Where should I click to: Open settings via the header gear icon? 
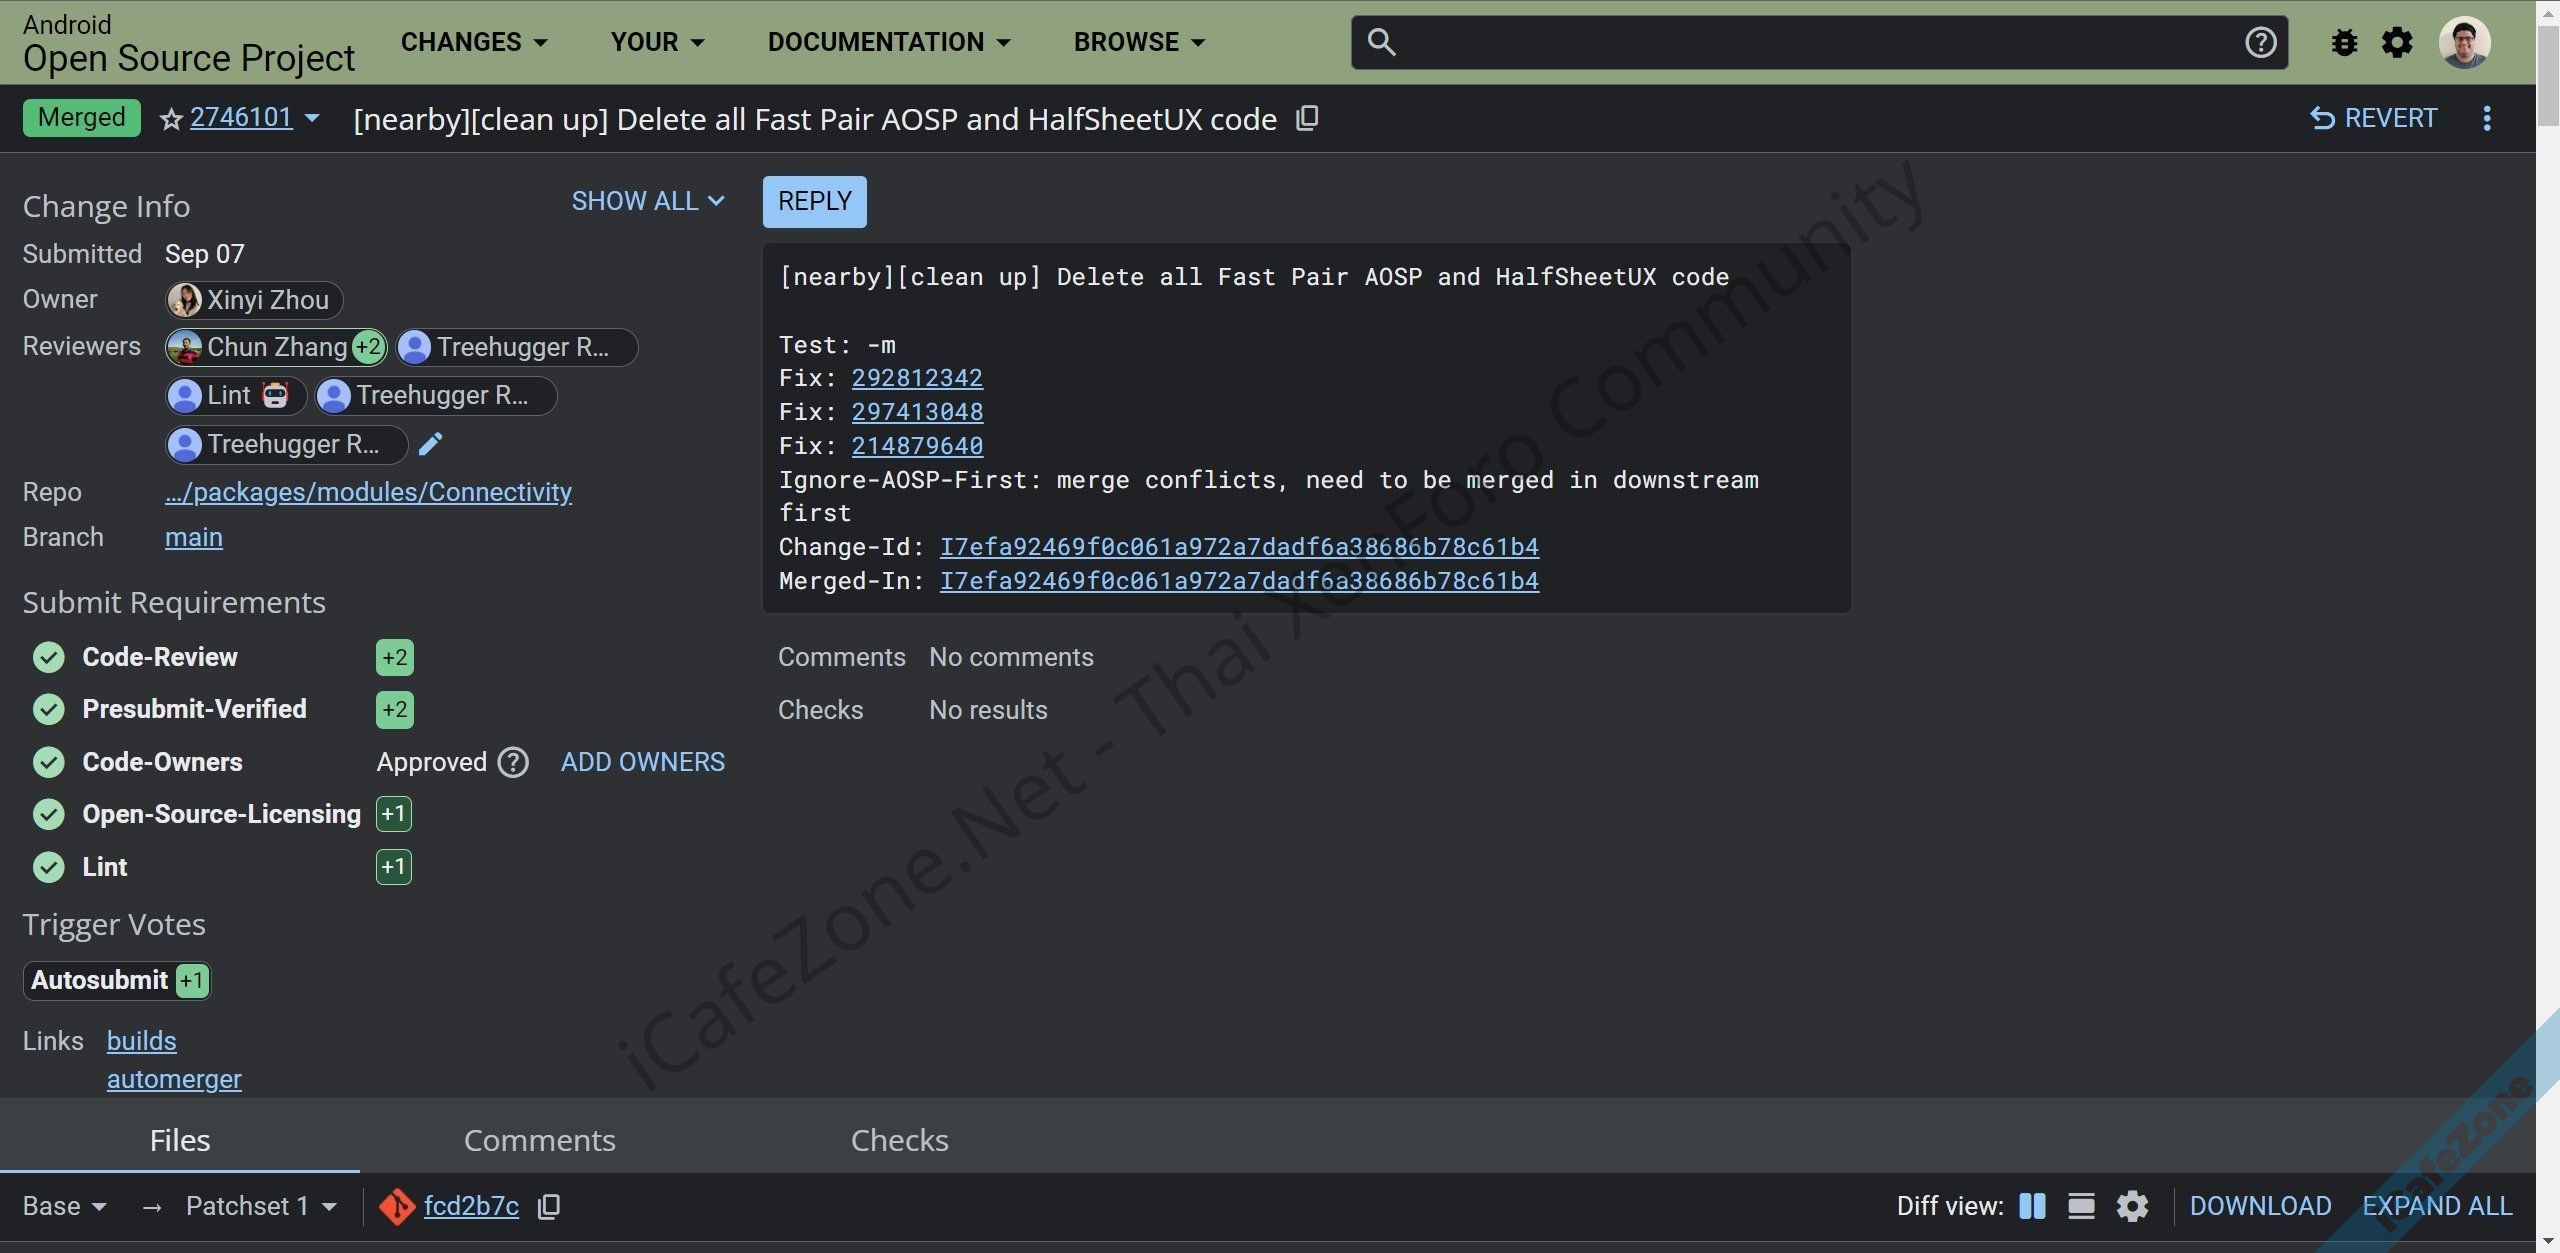click(x=2397, y=42)
